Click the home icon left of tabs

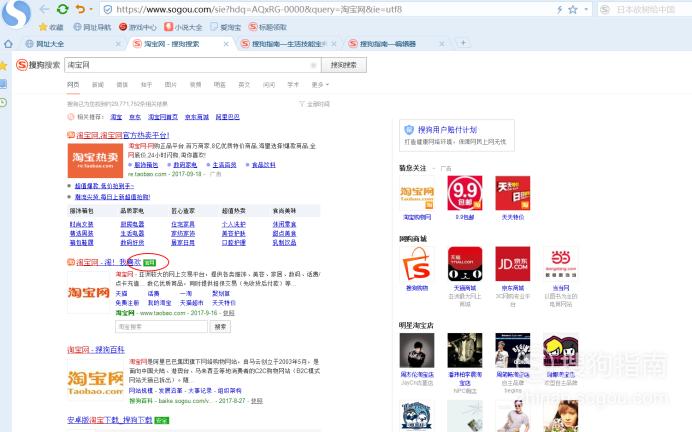tap(8, 44)
